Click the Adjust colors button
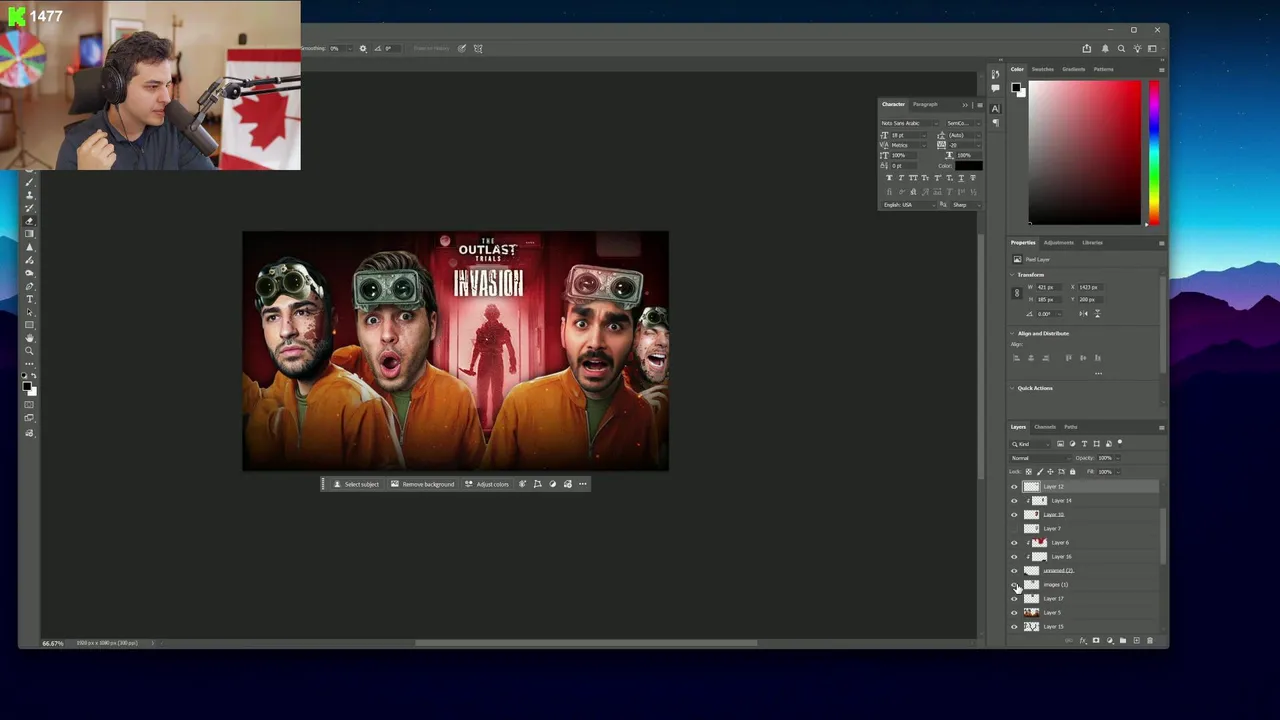1280x720 pixels. (x=487, y=484)
